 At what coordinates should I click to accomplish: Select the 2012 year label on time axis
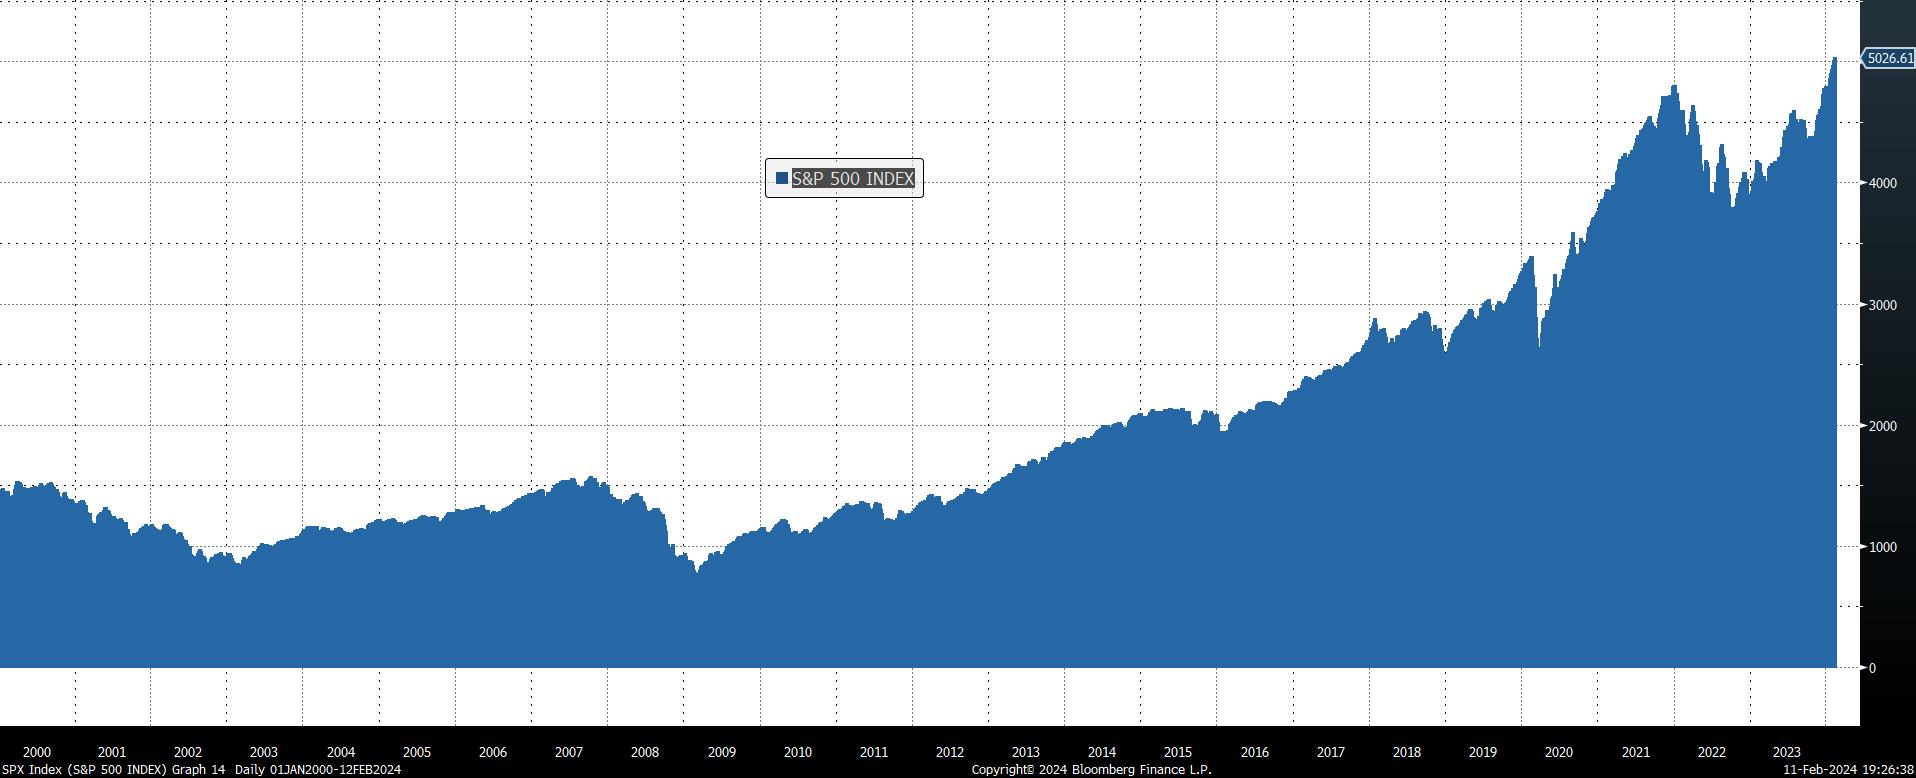(949, 752)
